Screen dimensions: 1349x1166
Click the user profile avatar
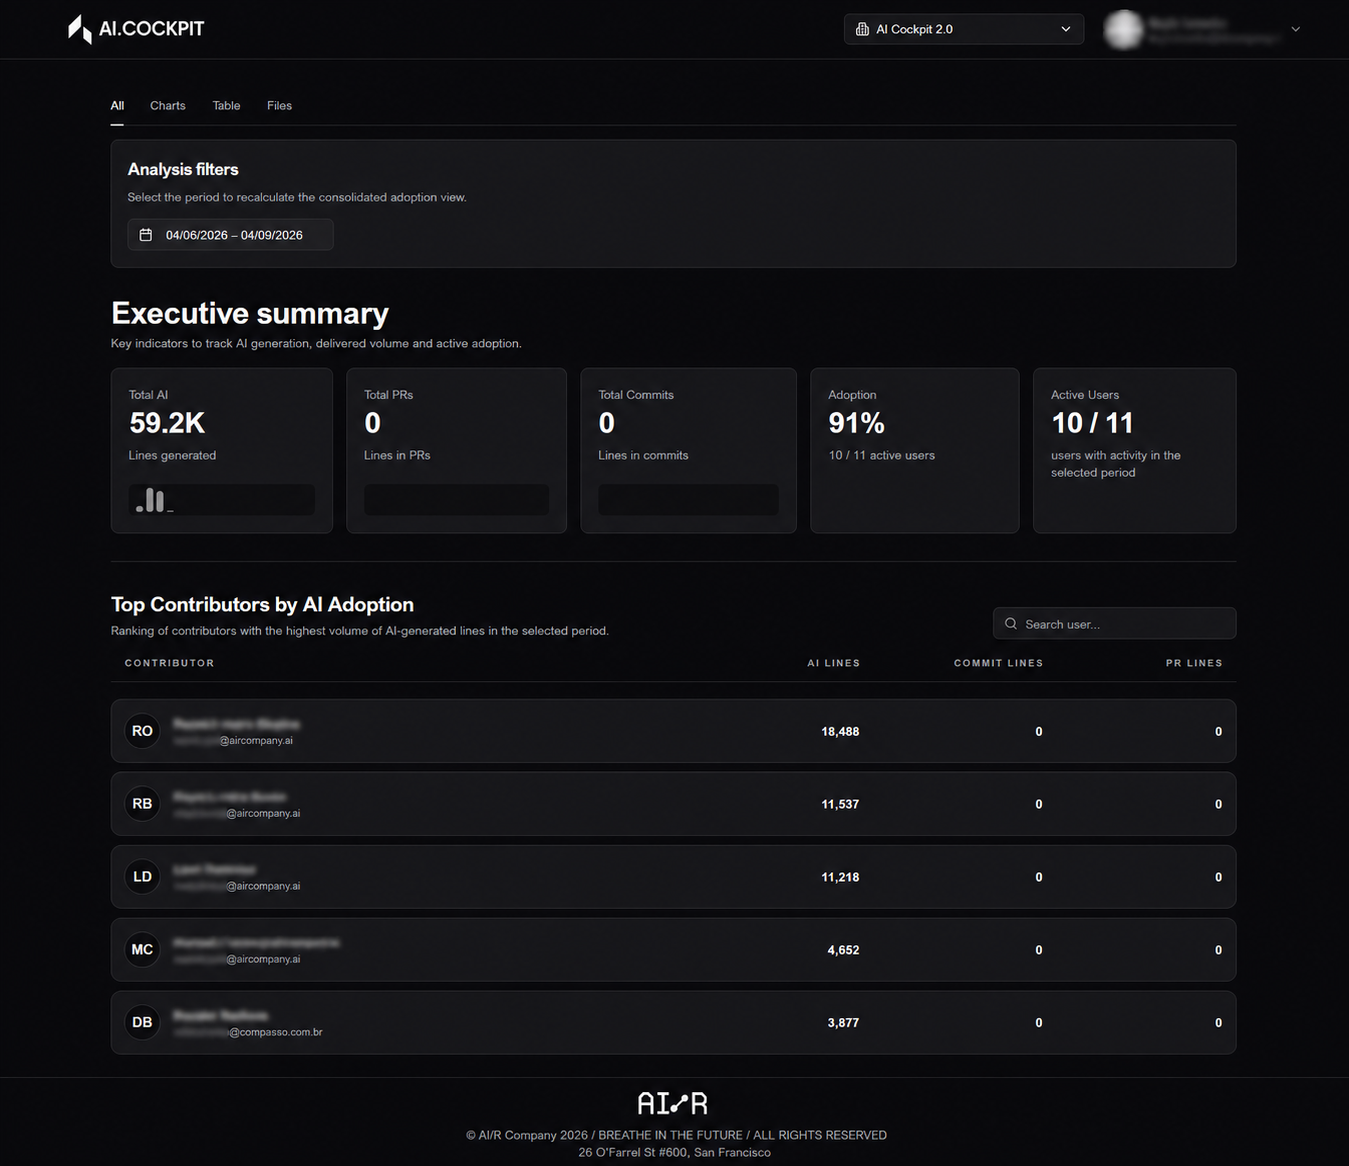point(1123,29)
